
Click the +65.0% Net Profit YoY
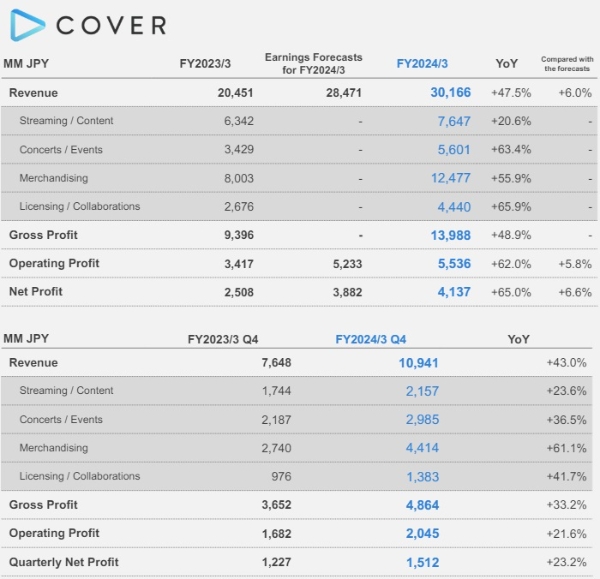[511, 292]
